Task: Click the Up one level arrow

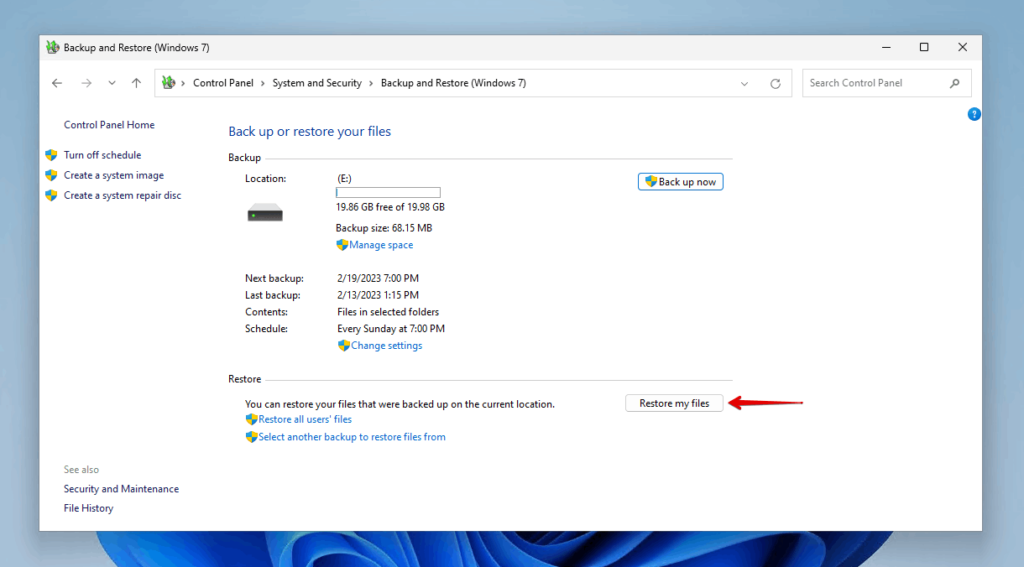Action: [x=137, y=83]
